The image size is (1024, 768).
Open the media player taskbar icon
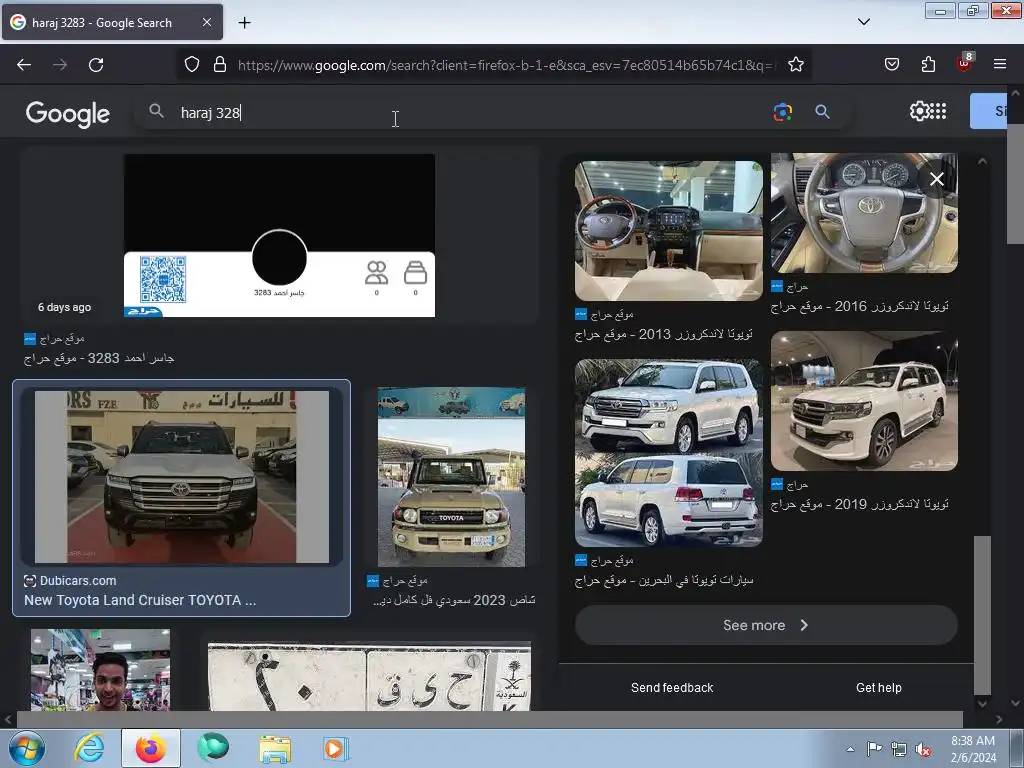pos(336,748)
